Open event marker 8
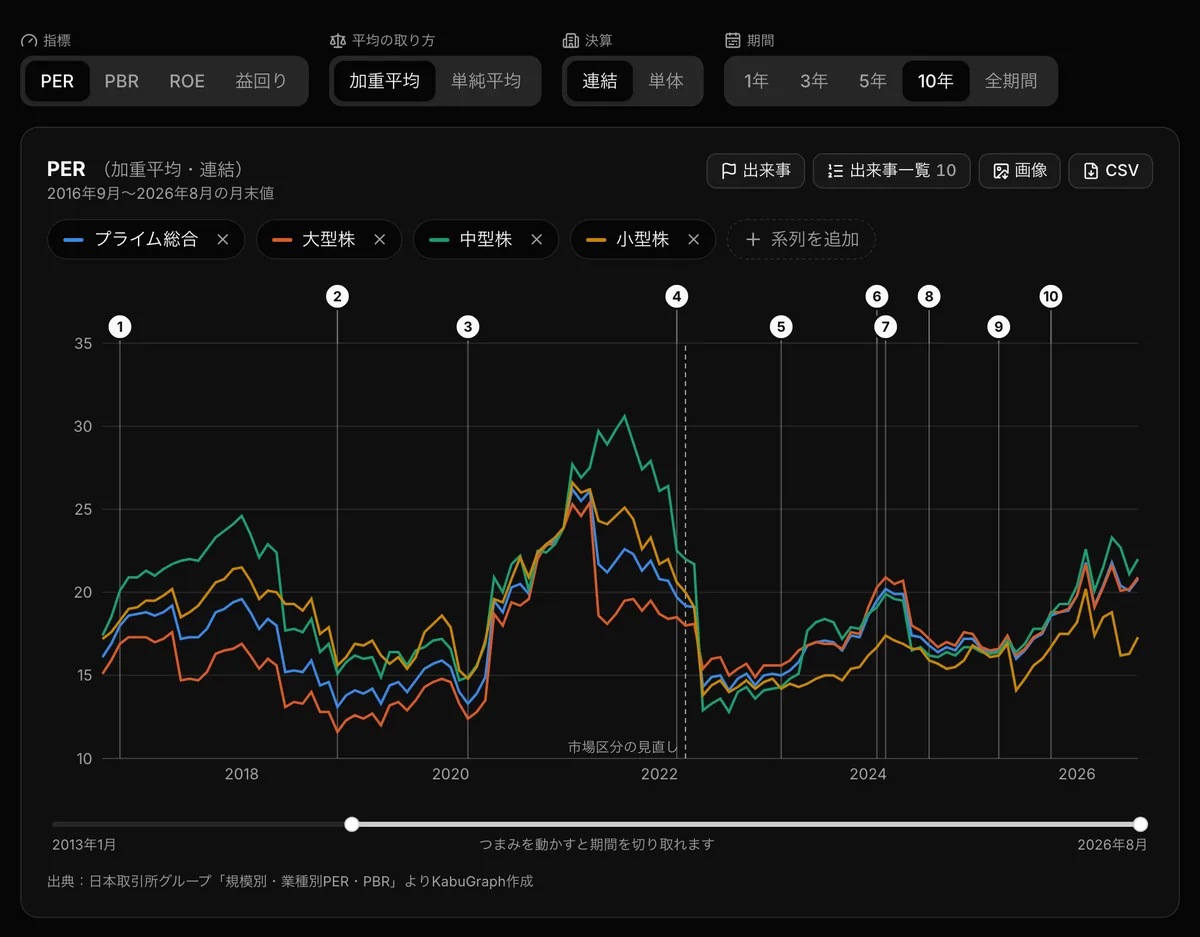The image size is (1200, 937). [929, 296]
